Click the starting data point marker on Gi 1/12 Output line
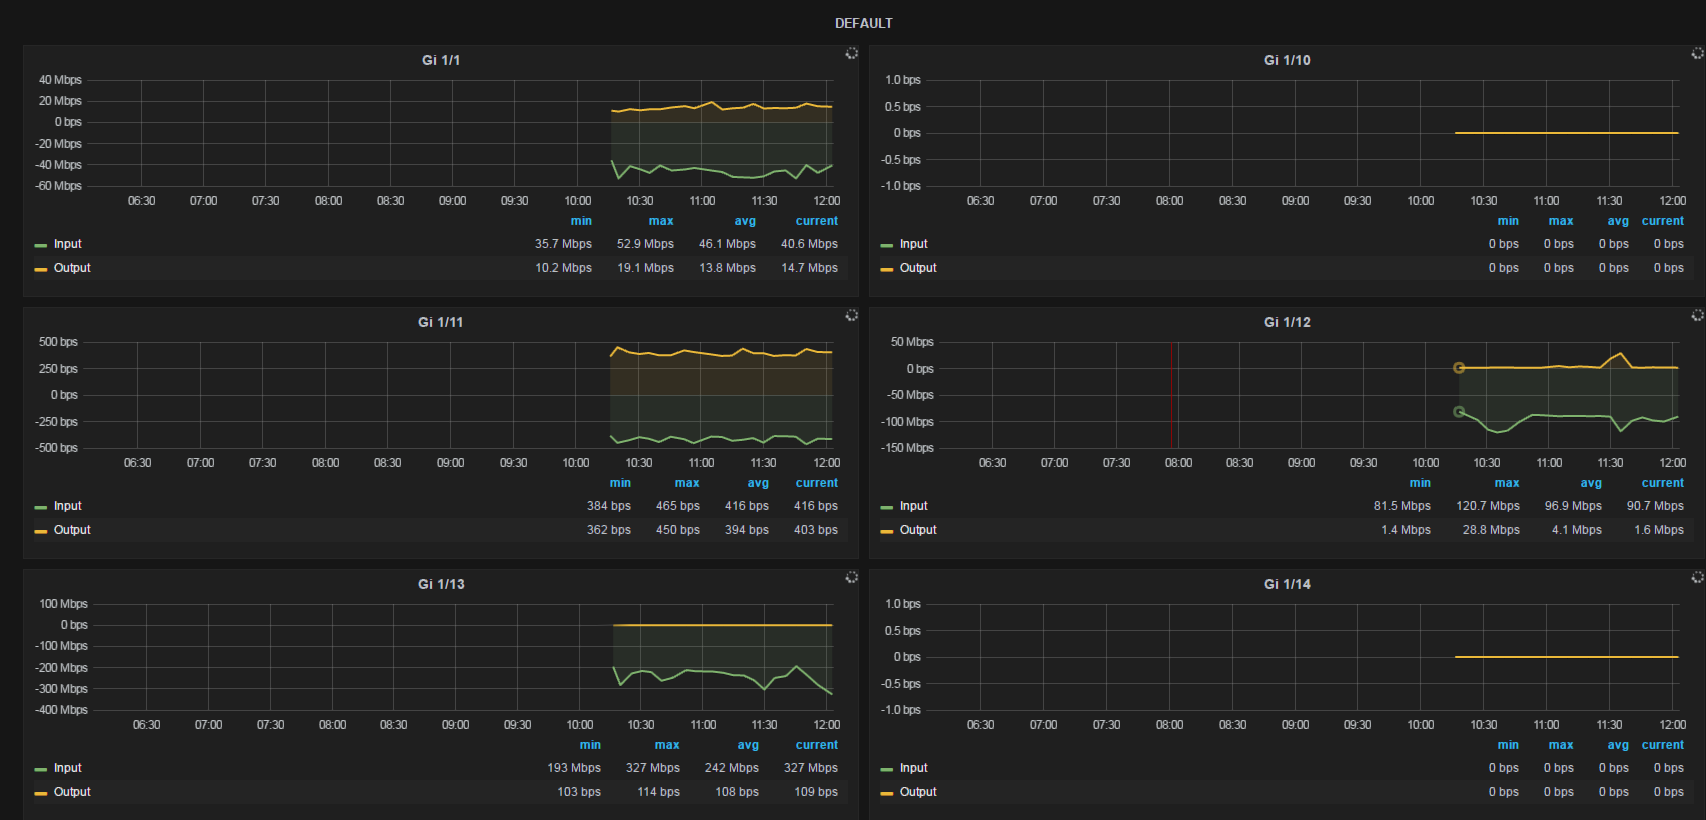The height and width of the screenshot is (820, 1706). [1459, 368]
